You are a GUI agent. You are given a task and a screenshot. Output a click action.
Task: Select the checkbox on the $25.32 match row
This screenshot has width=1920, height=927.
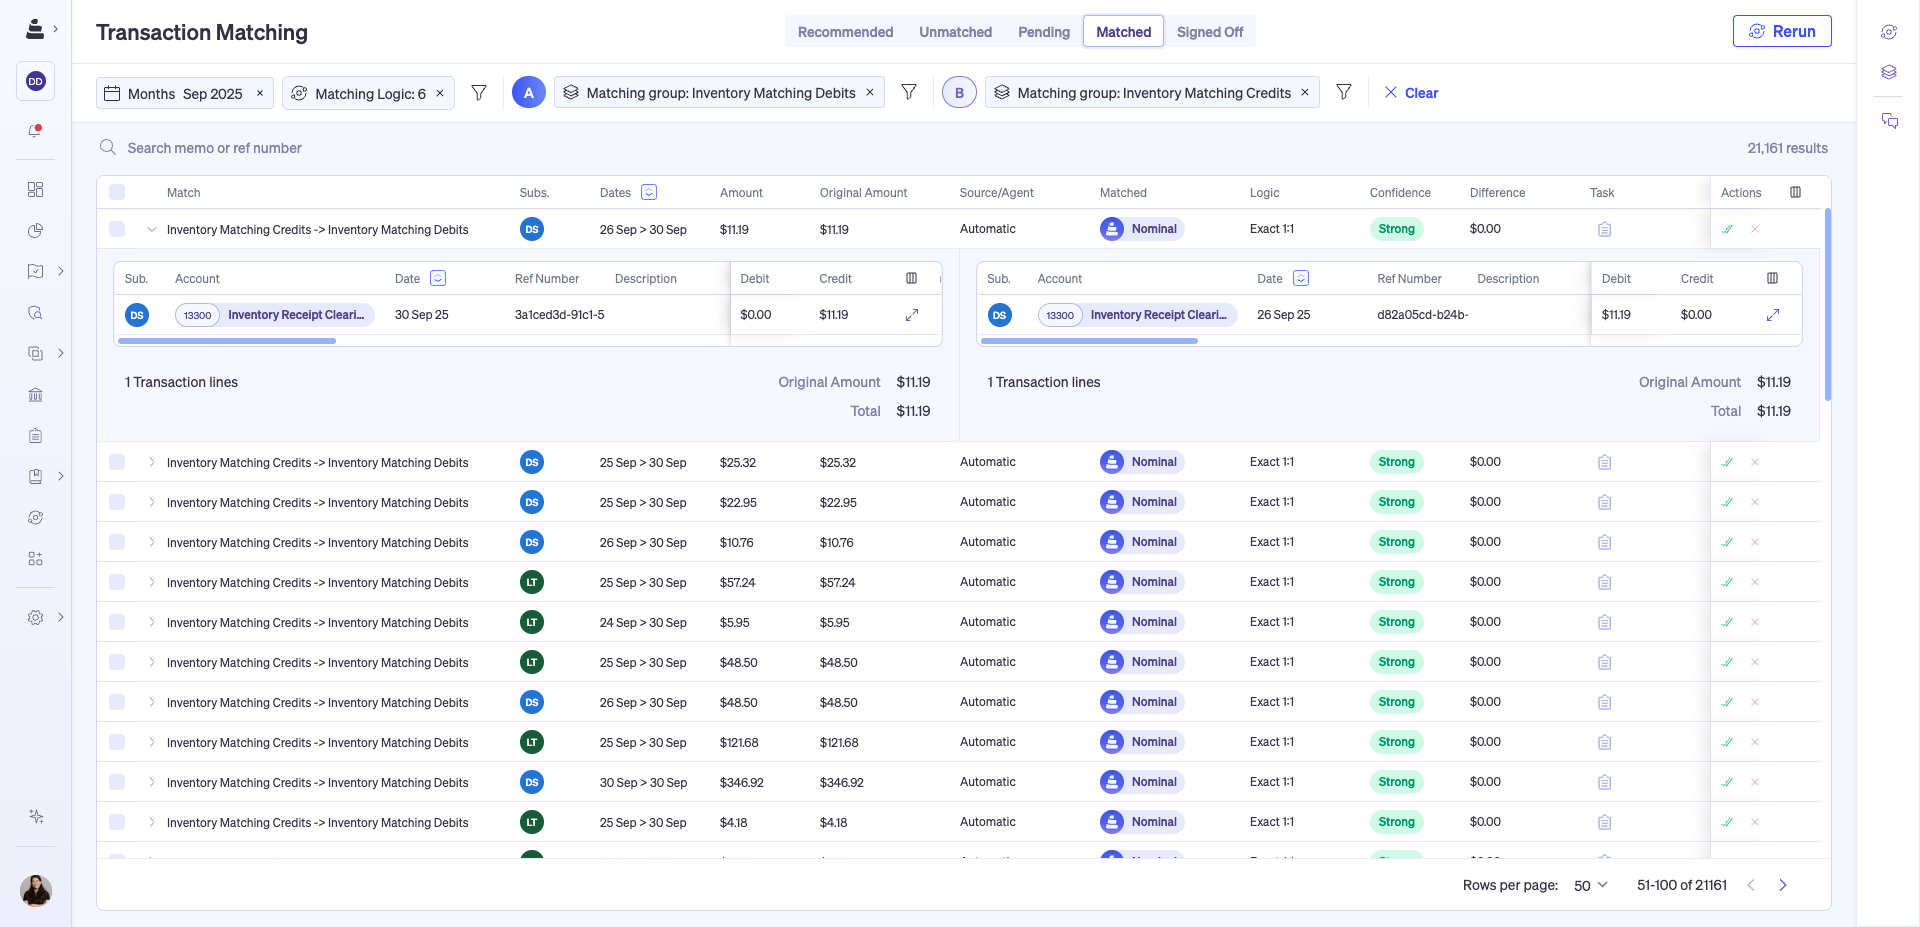tap(117, 462)
